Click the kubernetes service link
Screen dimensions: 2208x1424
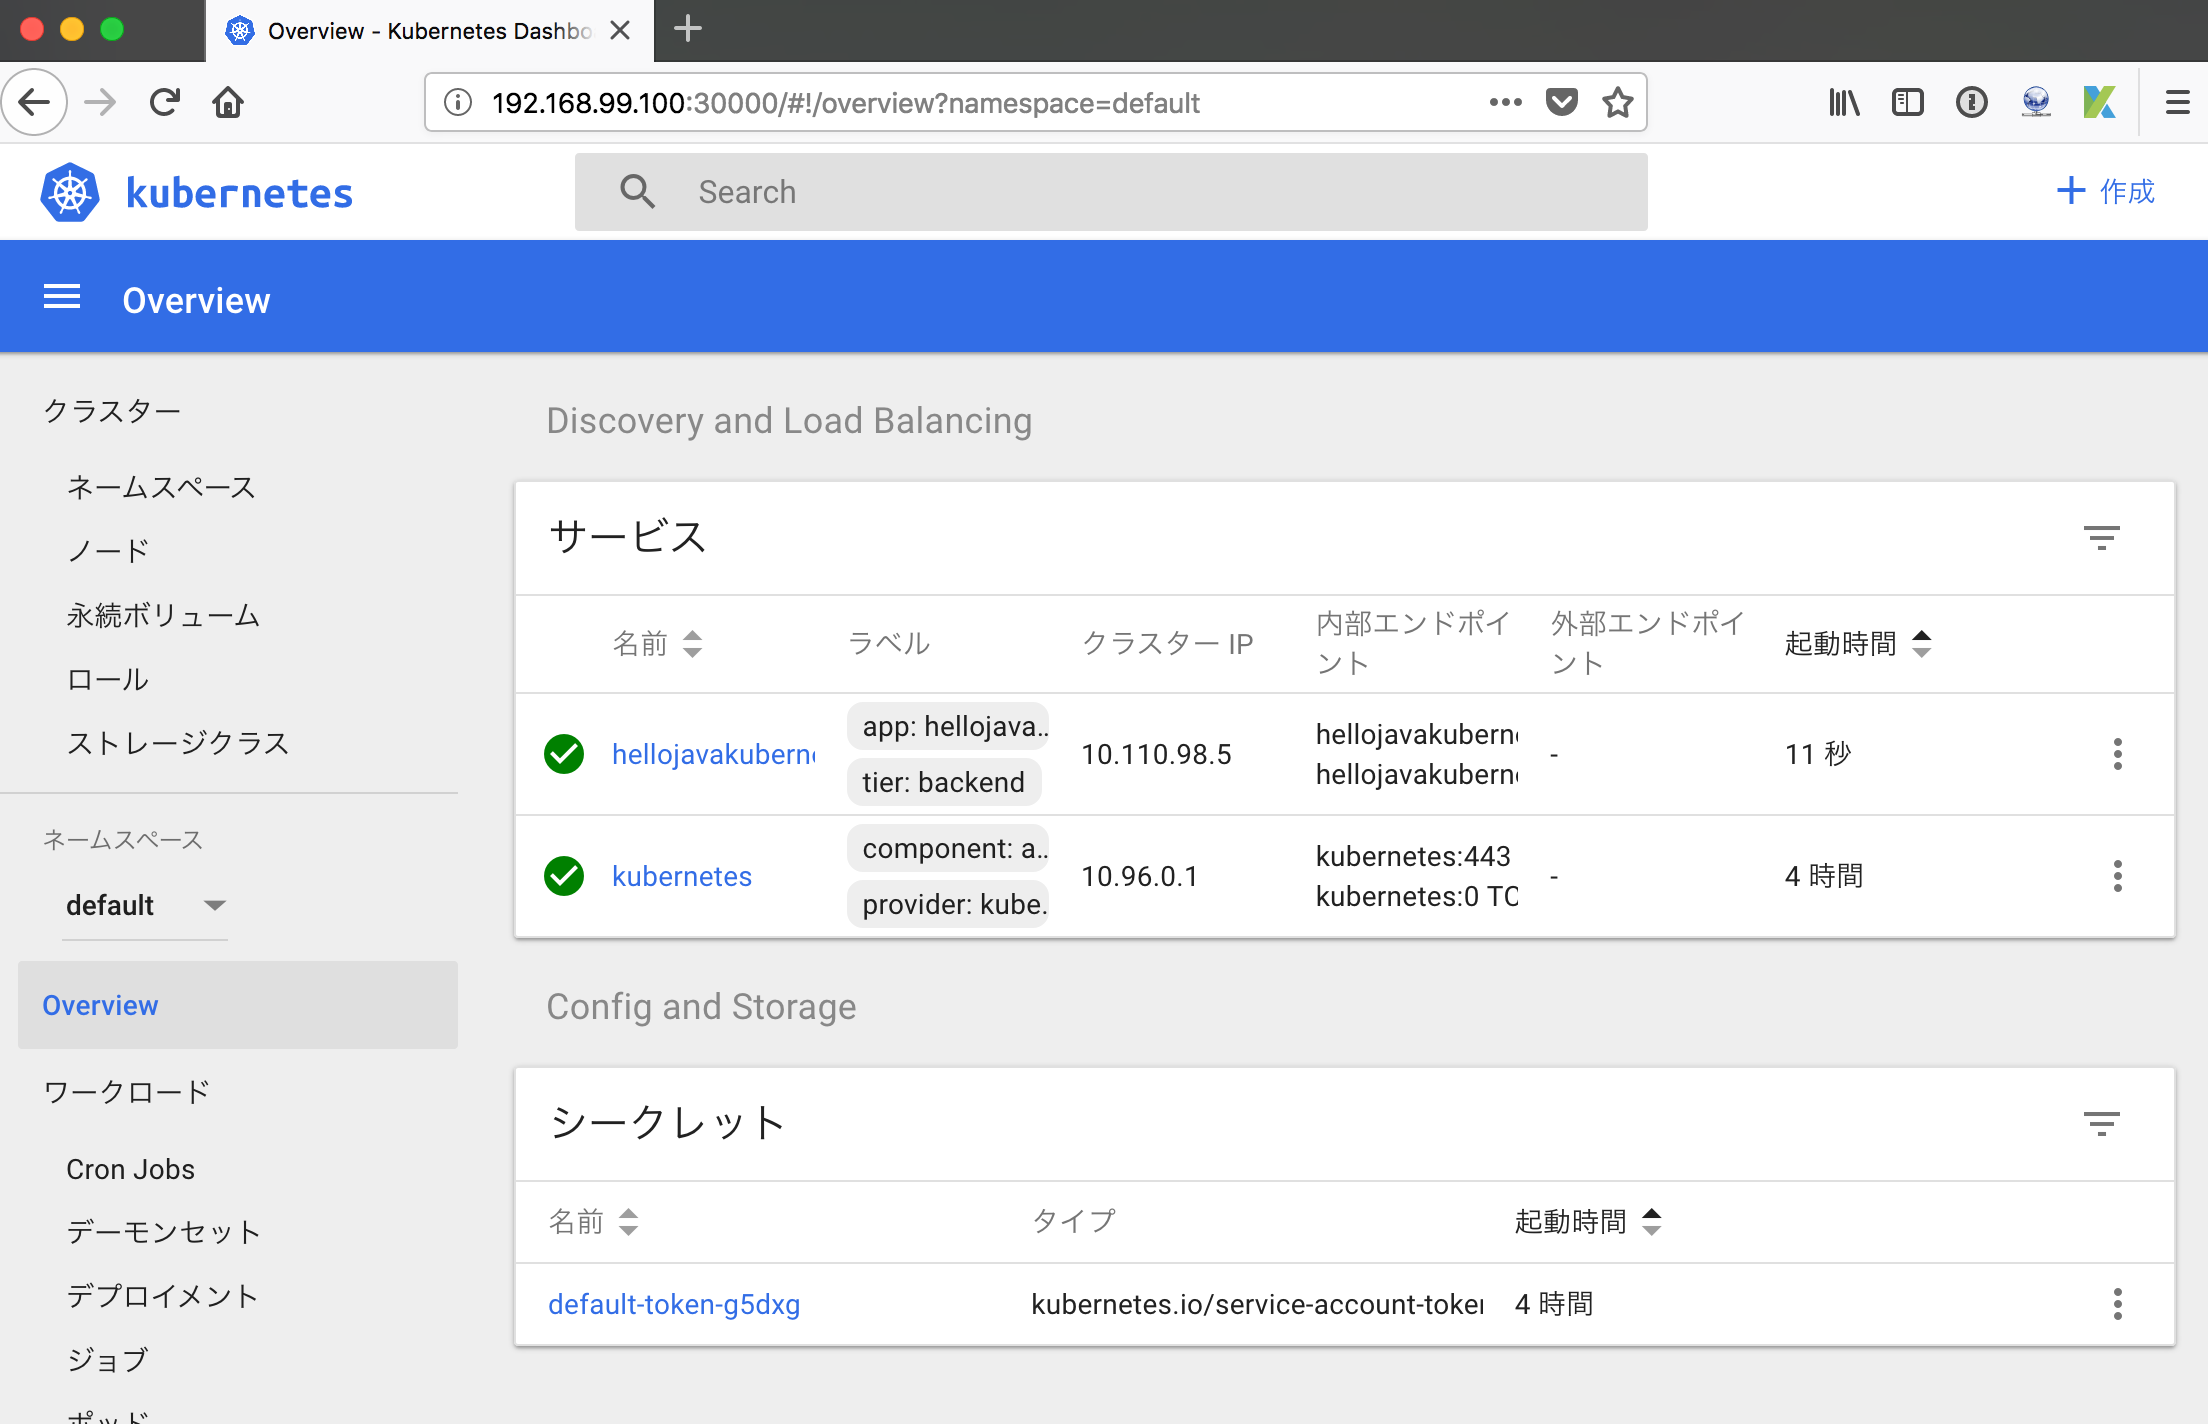681,876
